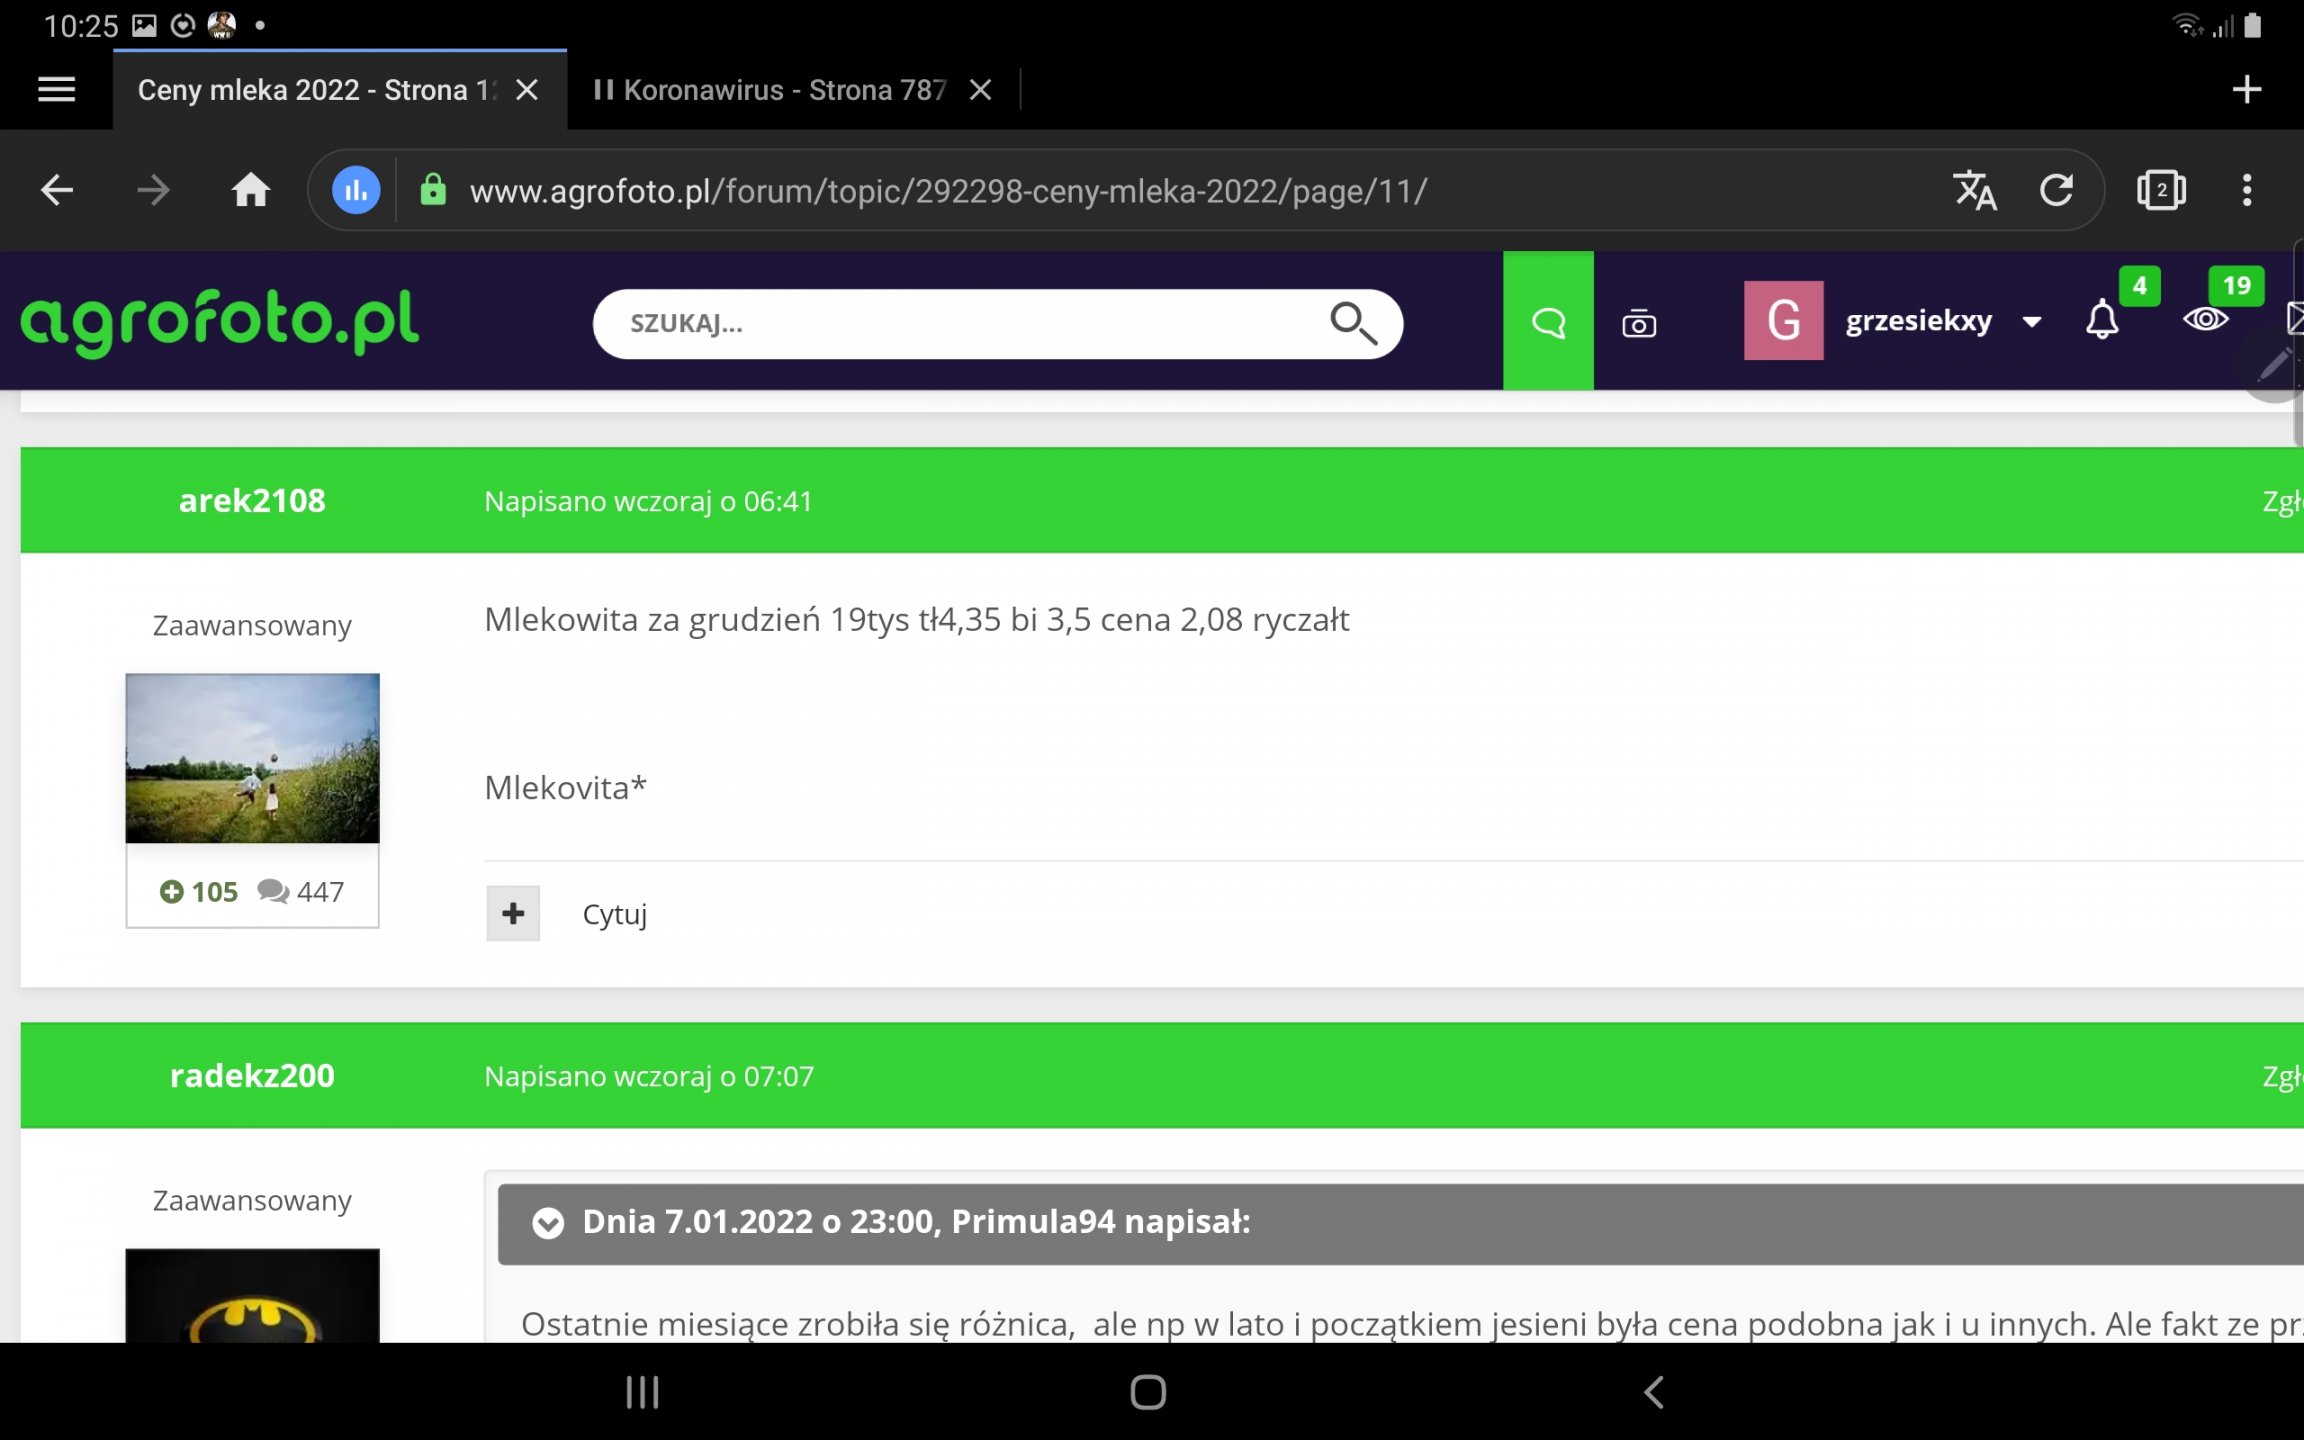Click the notifications bell icon
The image size is (2304, 1440).
point(2101,321)
